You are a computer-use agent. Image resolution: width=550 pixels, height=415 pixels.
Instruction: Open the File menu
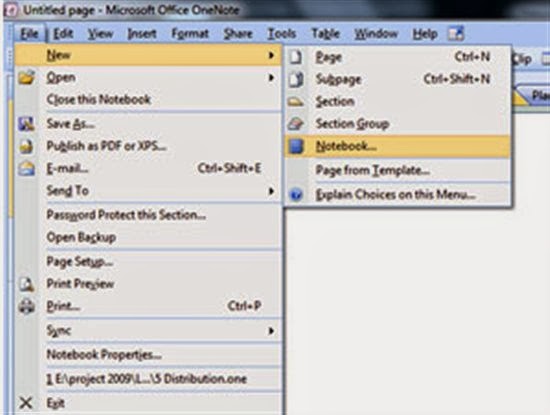[x=29, y=34]
